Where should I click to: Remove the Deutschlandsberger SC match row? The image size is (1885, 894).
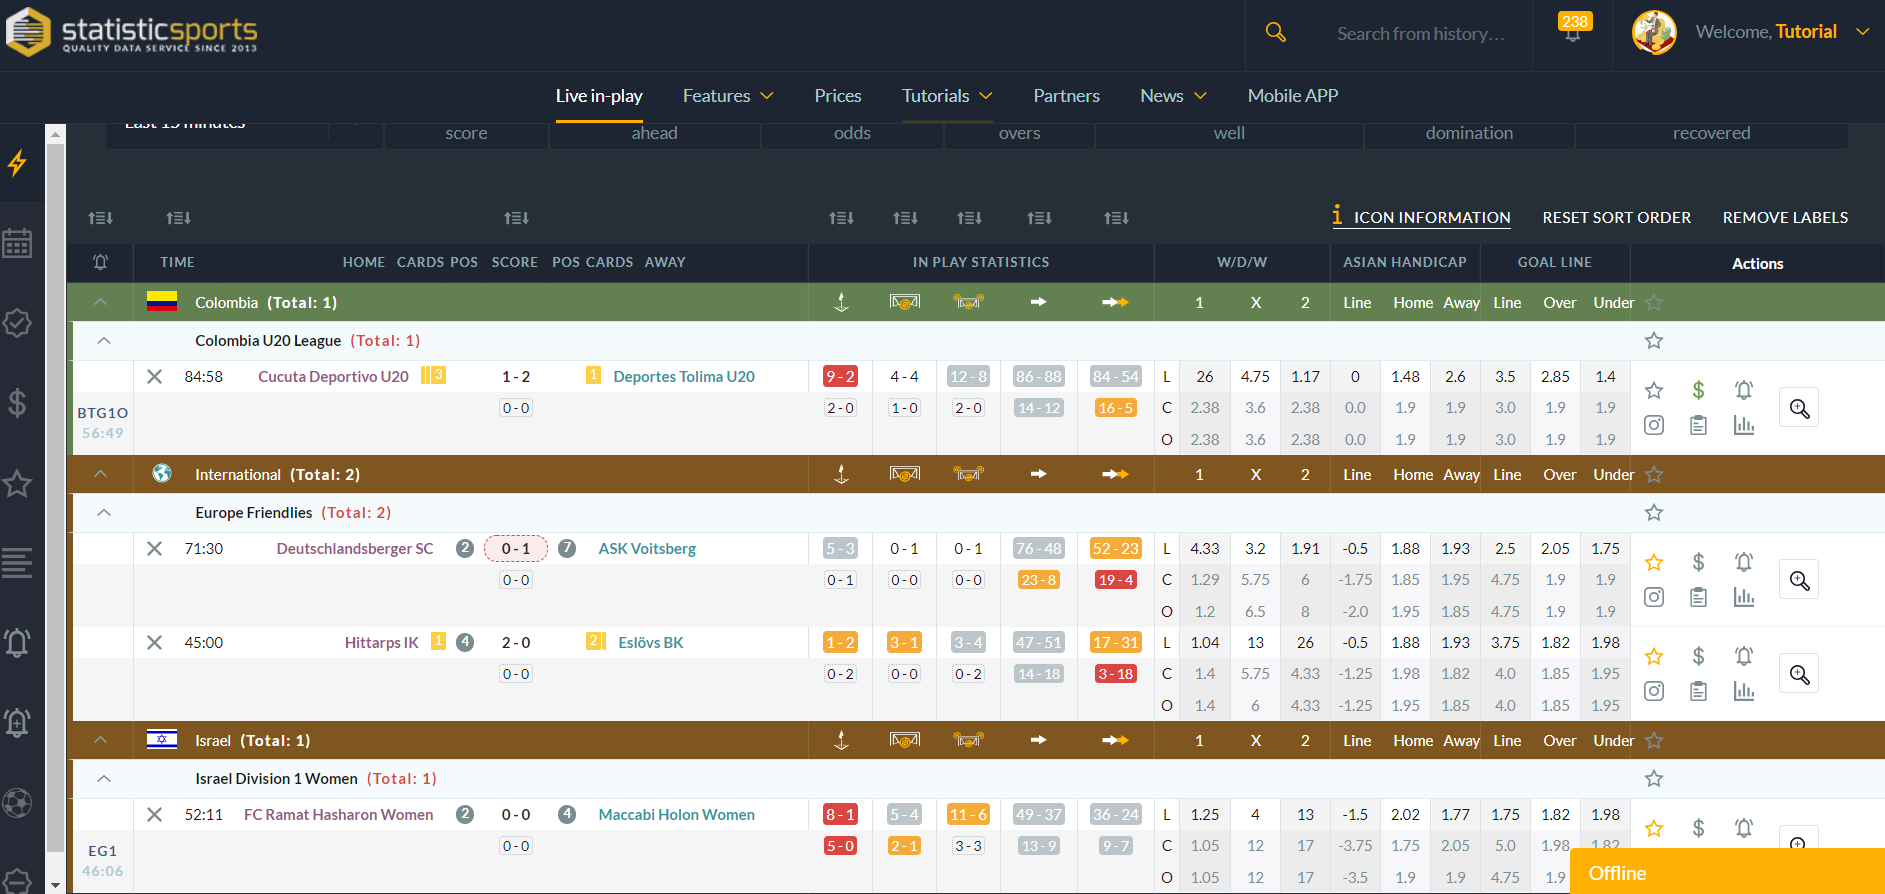point(154,549)
